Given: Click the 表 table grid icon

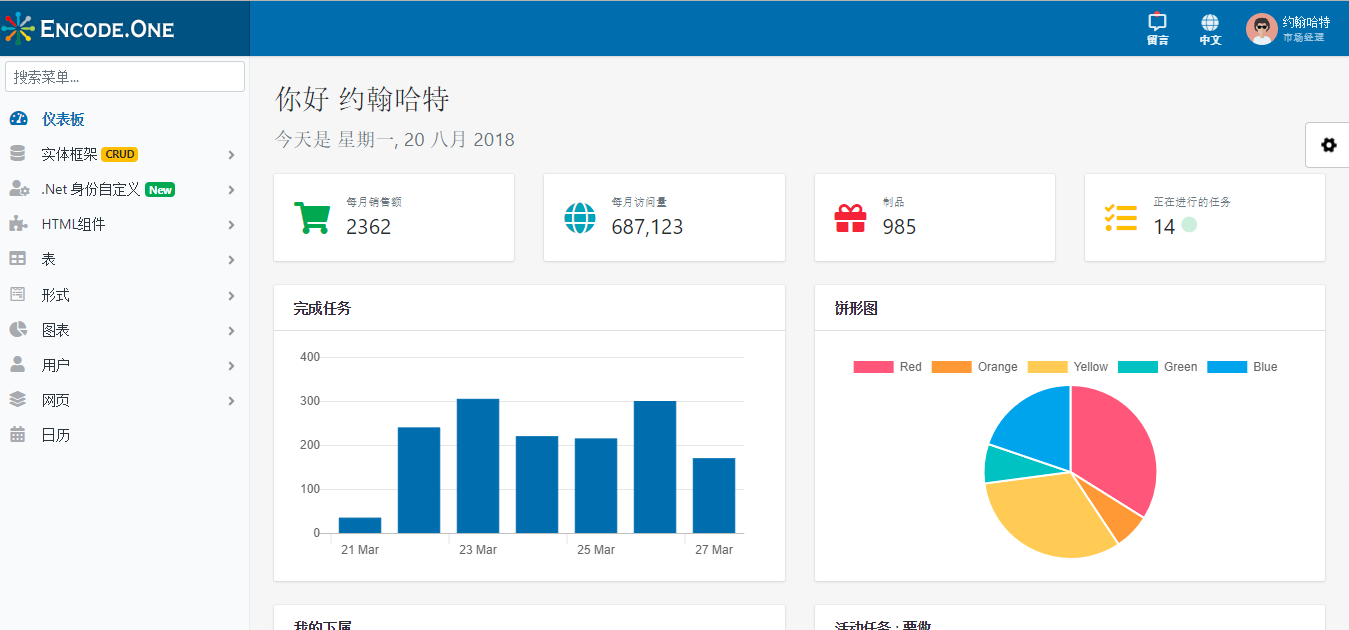Looking at the screenshot, I should [x=18, y=259].
